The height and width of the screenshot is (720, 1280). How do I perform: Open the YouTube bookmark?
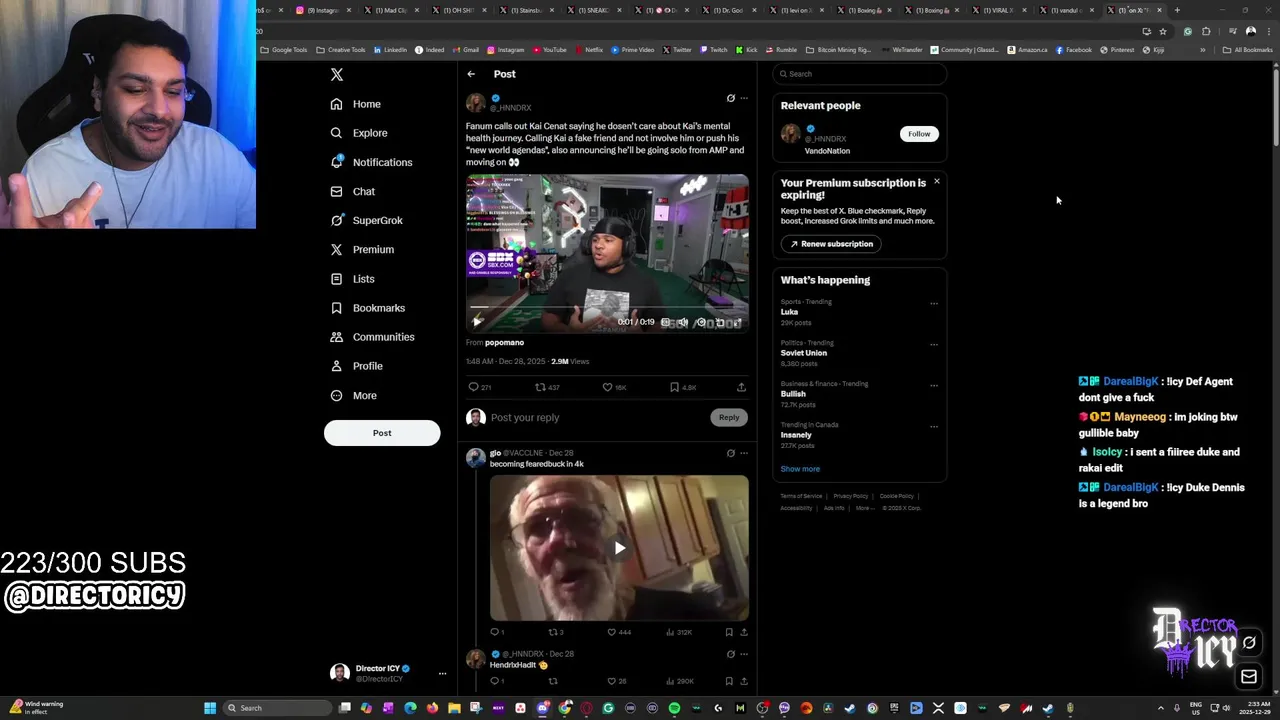pyautogui.click(x=550, y=50)
